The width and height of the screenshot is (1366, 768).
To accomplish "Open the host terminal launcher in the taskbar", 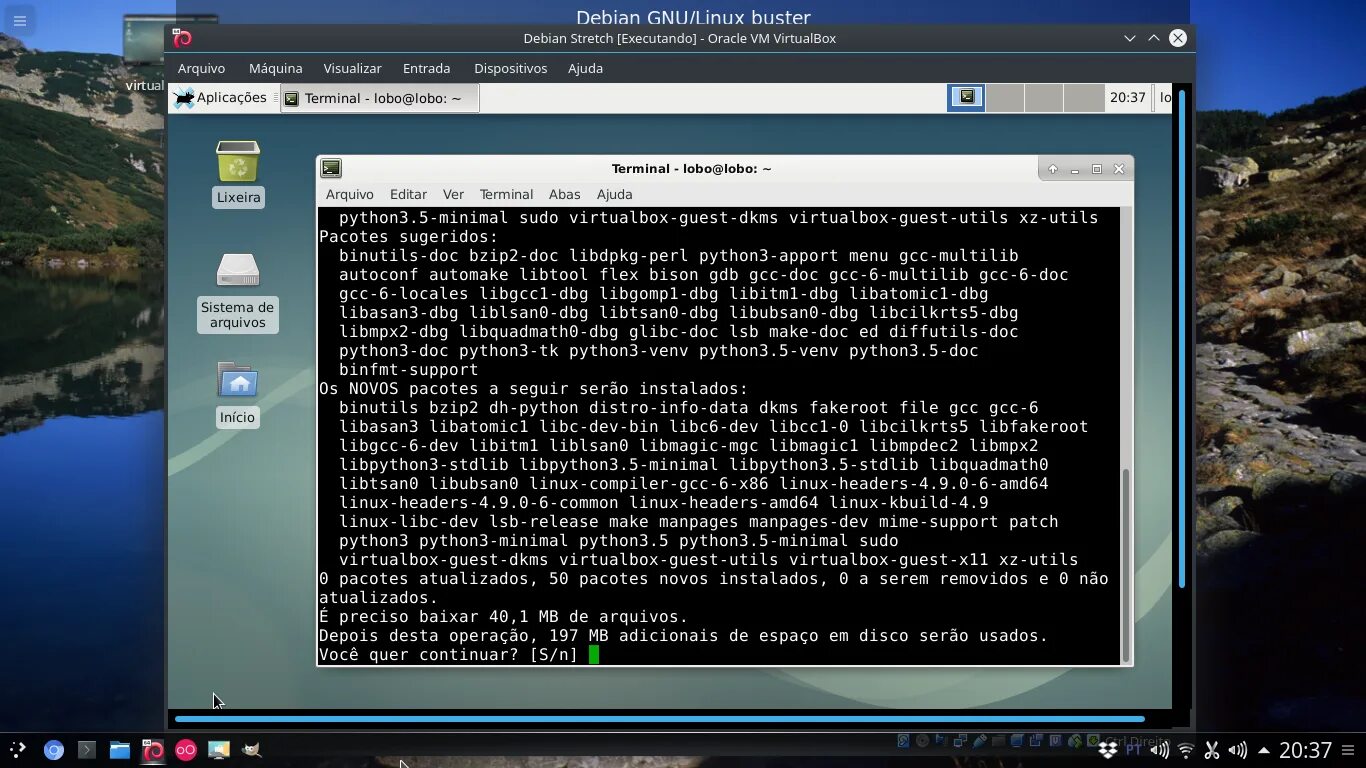I will coord(87,750).
